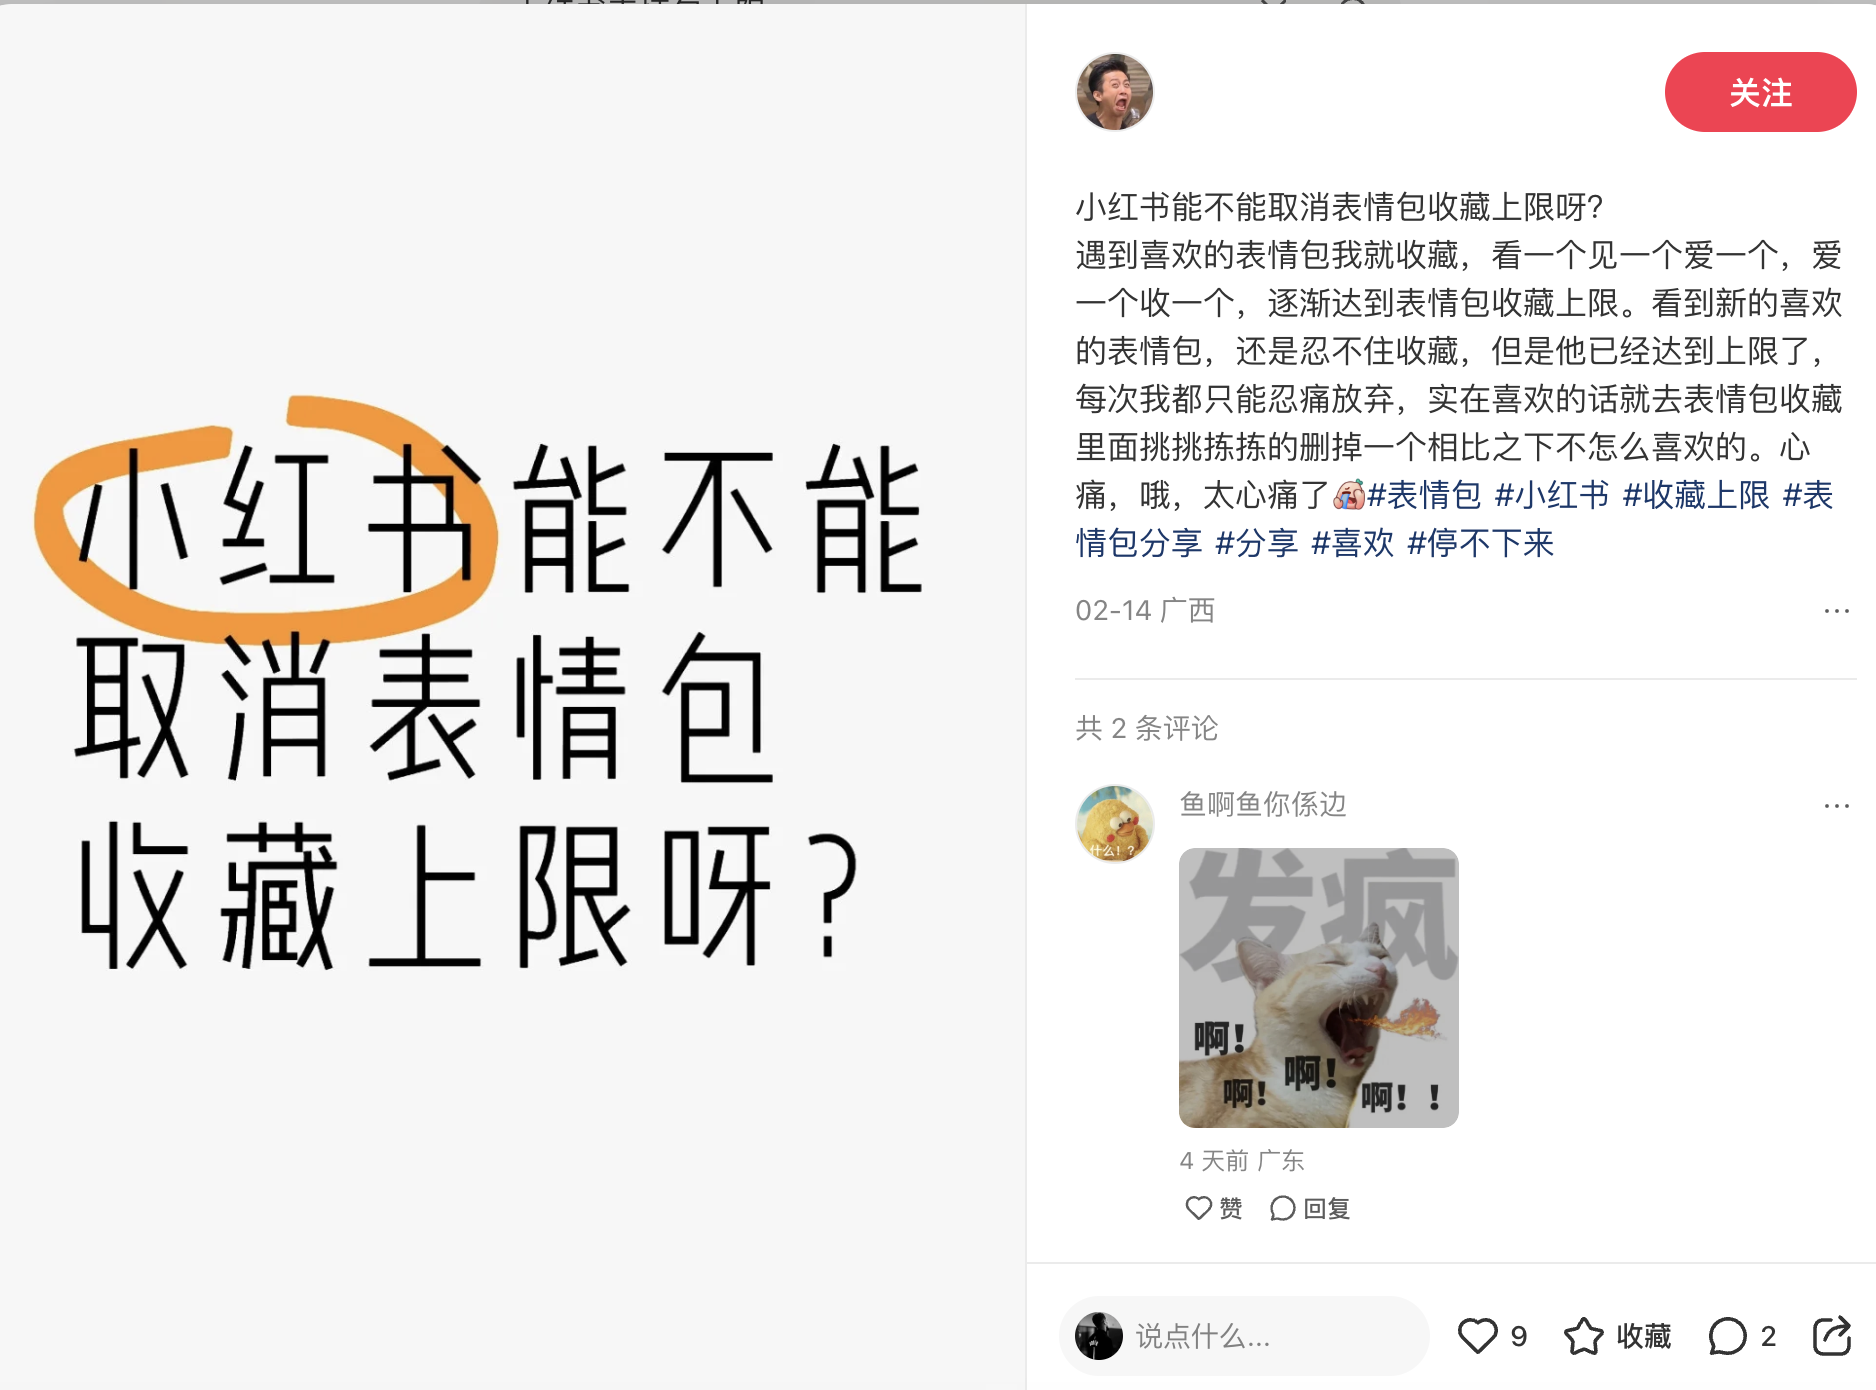Open the #停不下来 hashtag

(x=1481, y=543)
